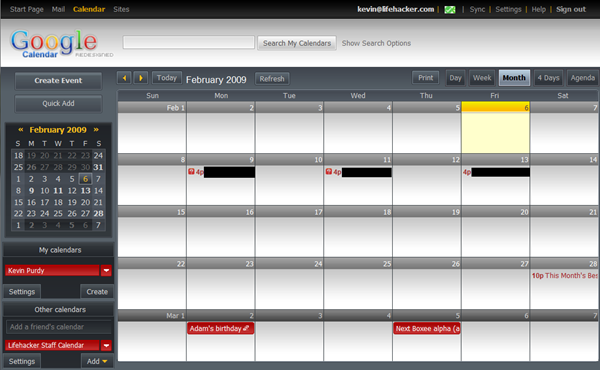Switch to Week view

482,78
